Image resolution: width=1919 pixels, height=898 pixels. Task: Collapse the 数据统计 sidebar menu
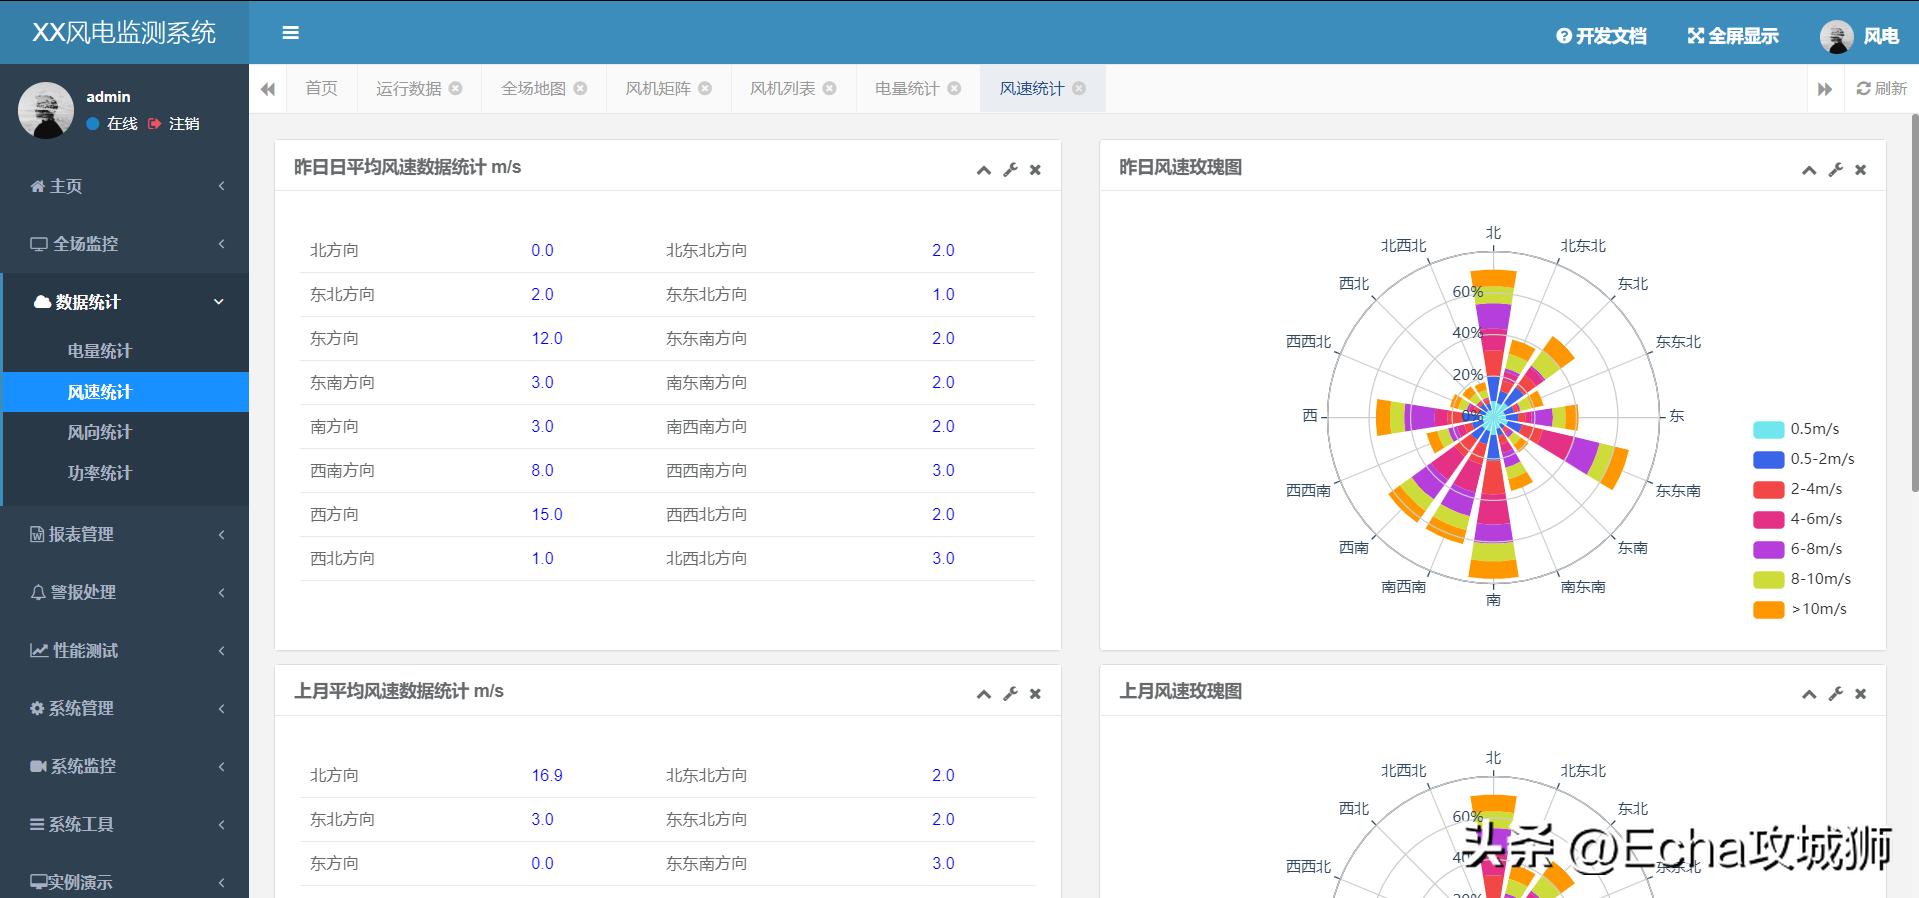coord(124,302)
